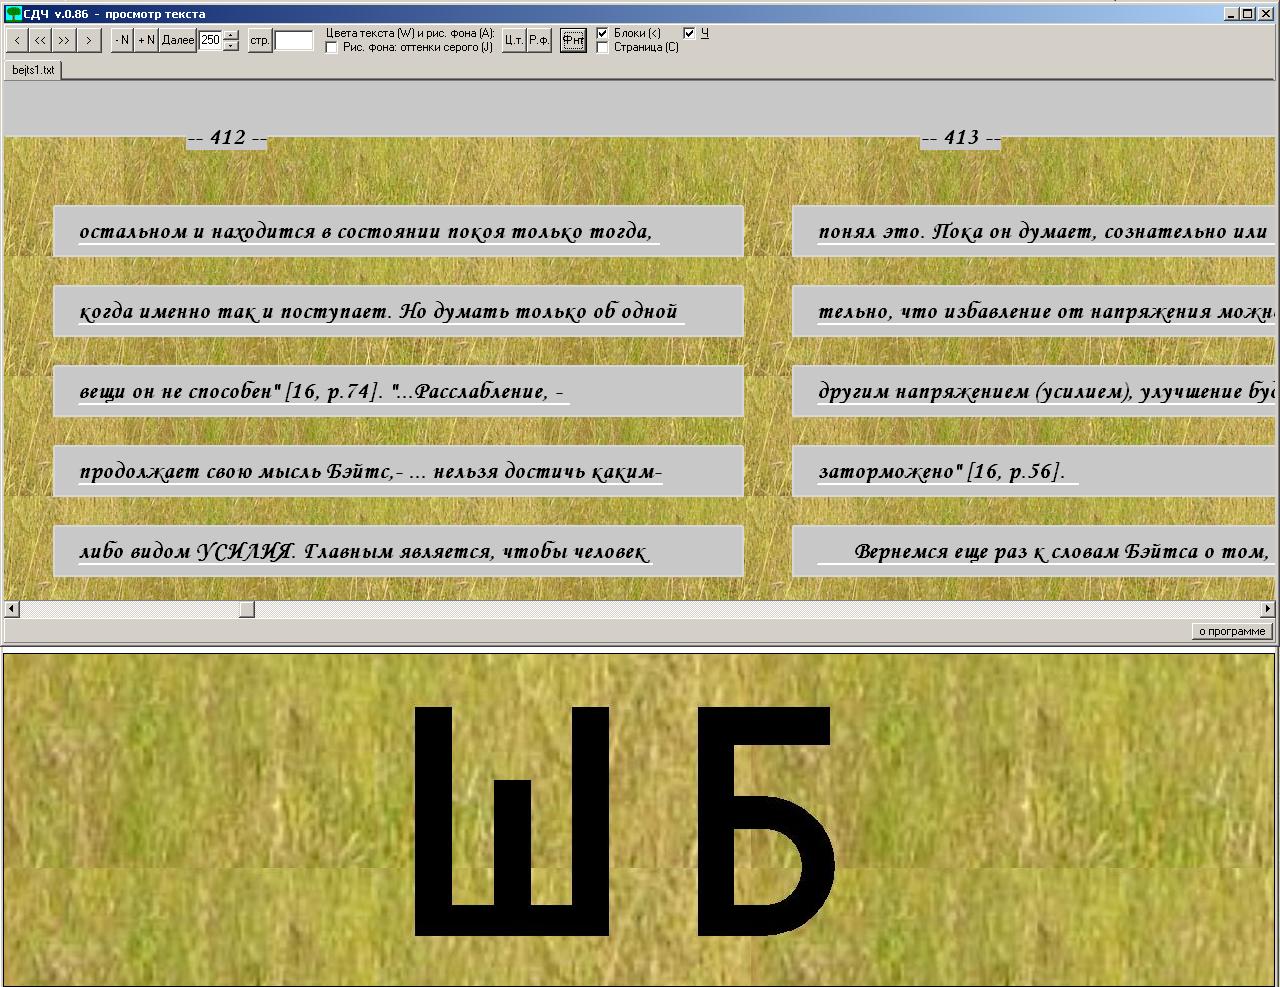Screen dimensions: 1280x987
Task: Click the single left arrow navigation button
Action: coord(17,40)
